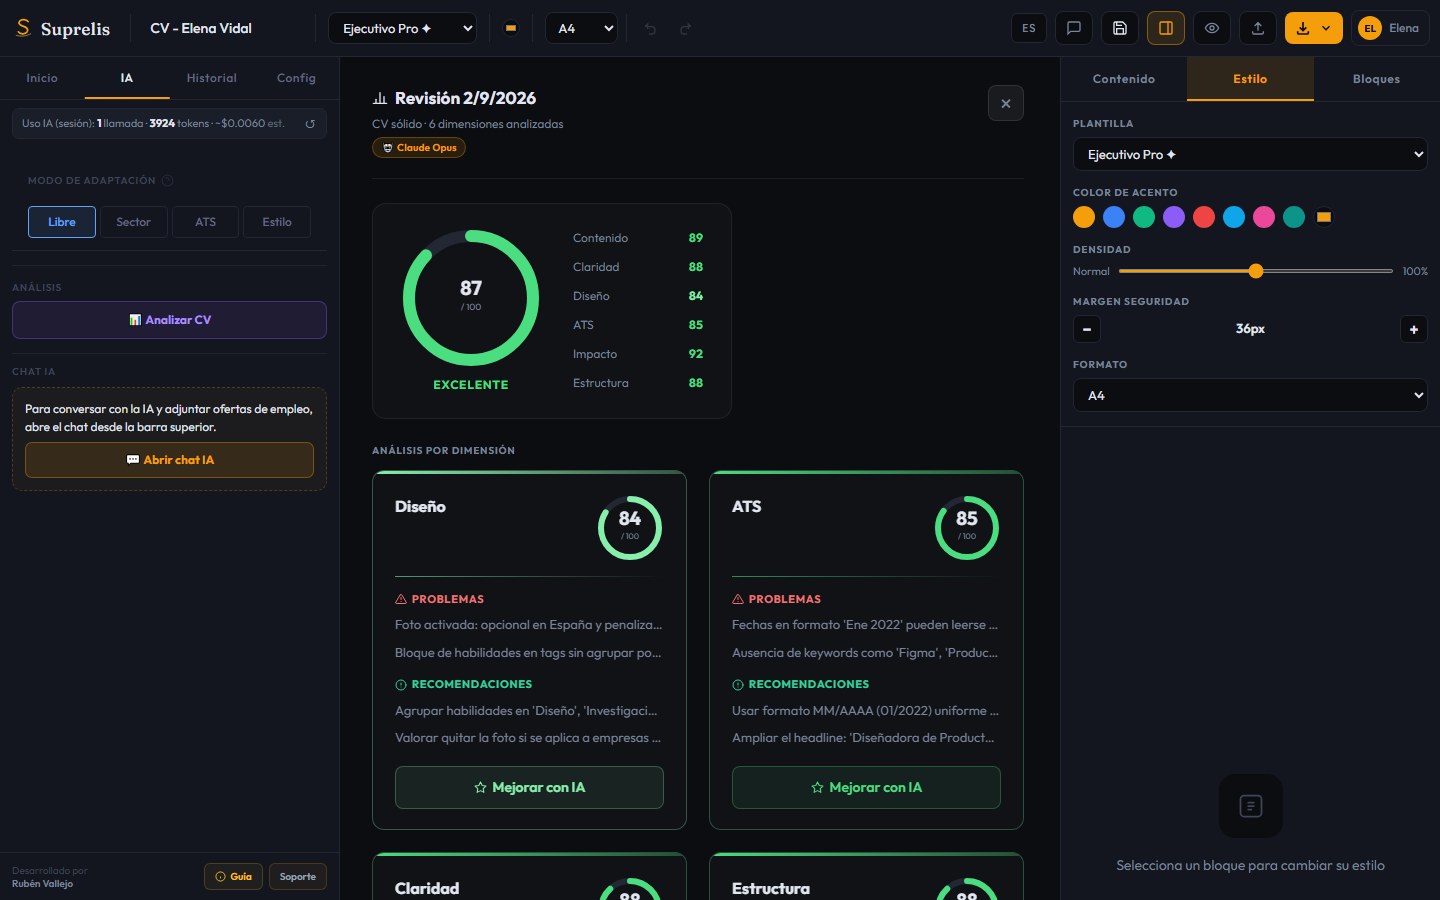Click the recommendation 'Usar formato MM/AAAA'
Viewport: 1440px width, 900px height.
[866, 711]
